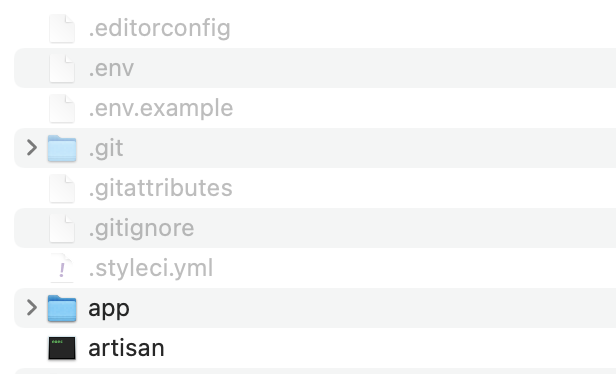Select the .env.example filename
616x374 pixels.
161,108
